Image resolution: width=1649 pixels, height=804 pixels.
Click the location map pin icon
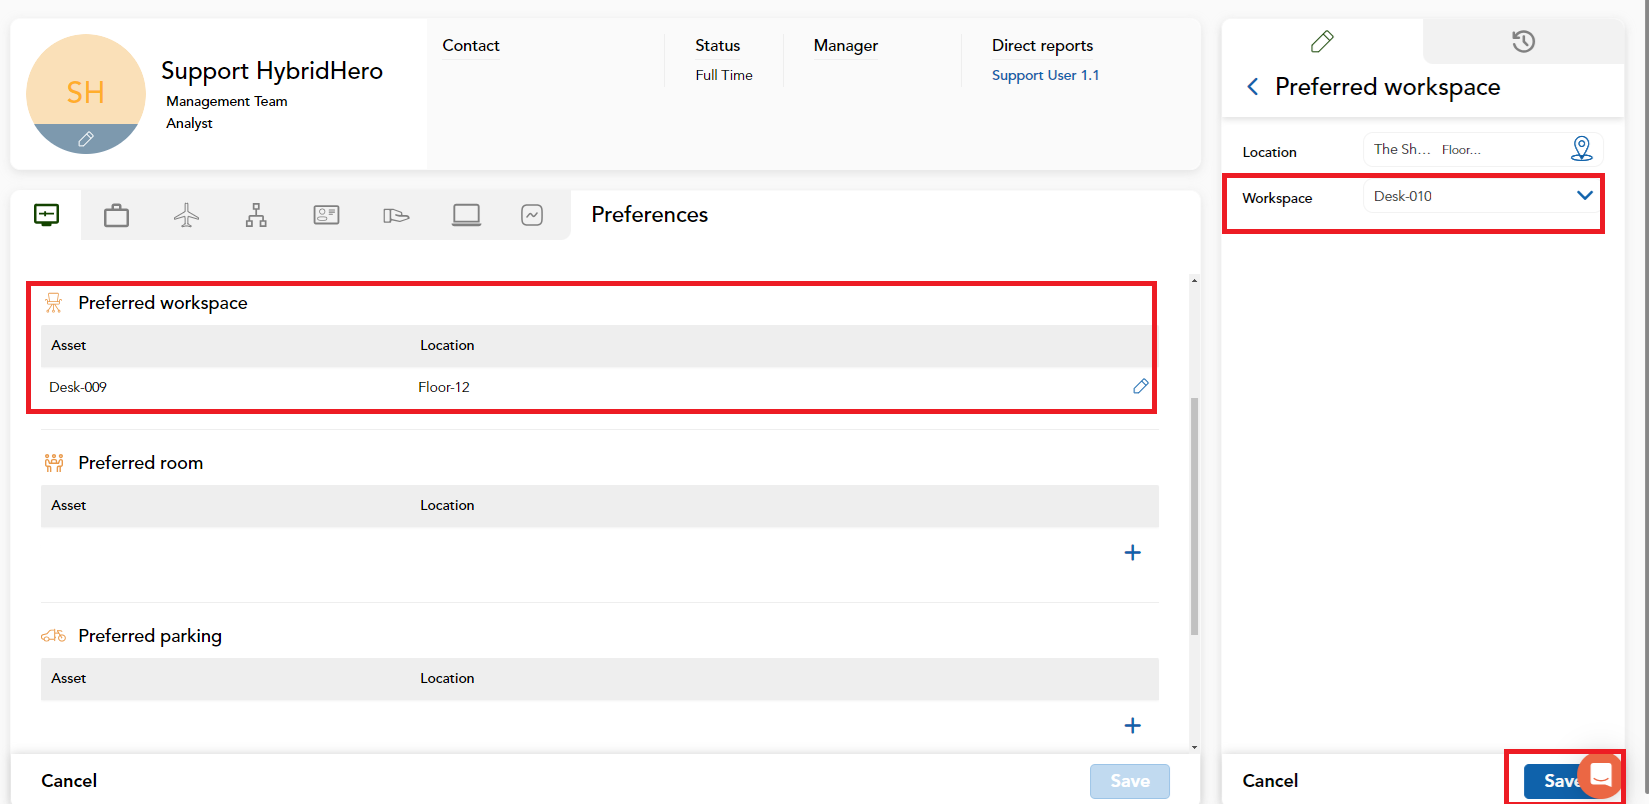[1581, 149]
